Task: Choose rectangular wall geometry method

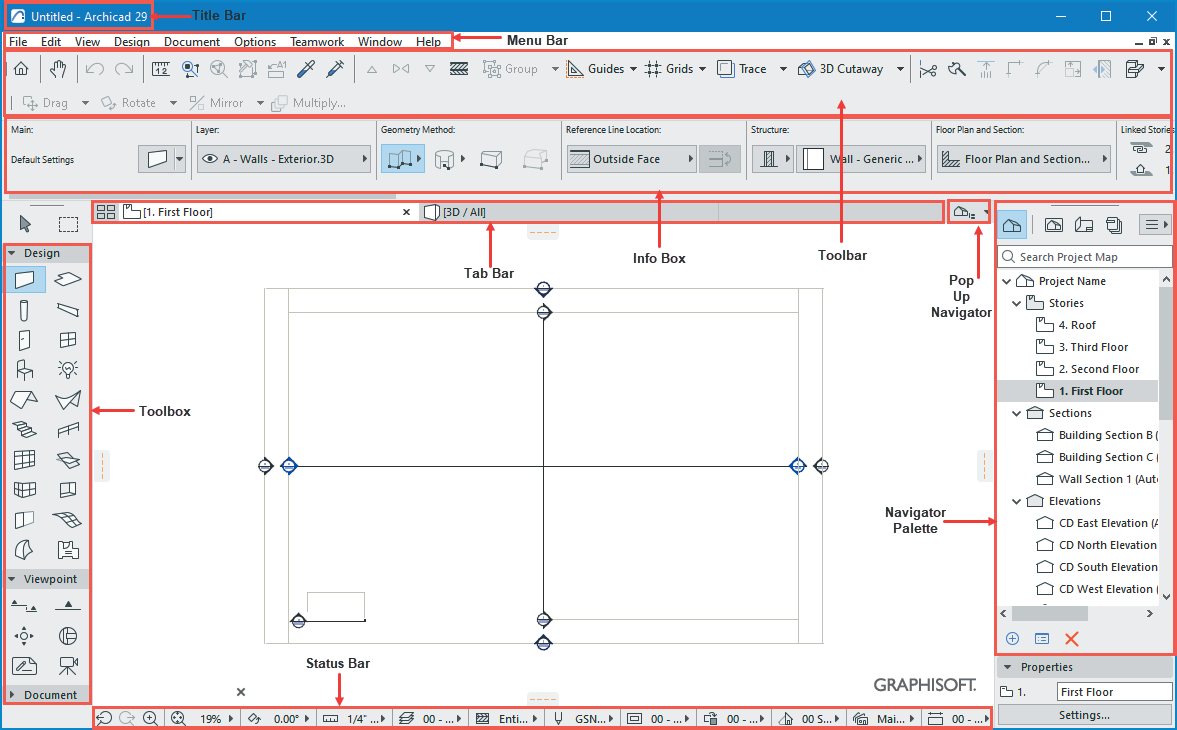Action: (490, 159)
